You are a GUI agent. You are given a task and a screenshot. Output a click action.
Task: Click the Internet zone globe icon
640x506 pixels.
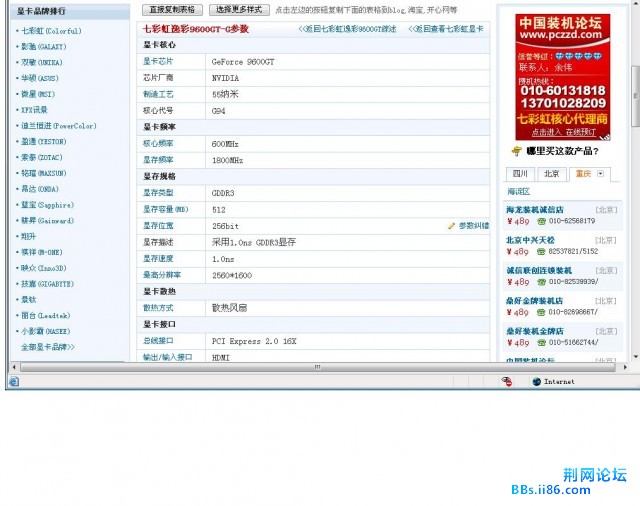pyautogui.click(x=536, y=381)
